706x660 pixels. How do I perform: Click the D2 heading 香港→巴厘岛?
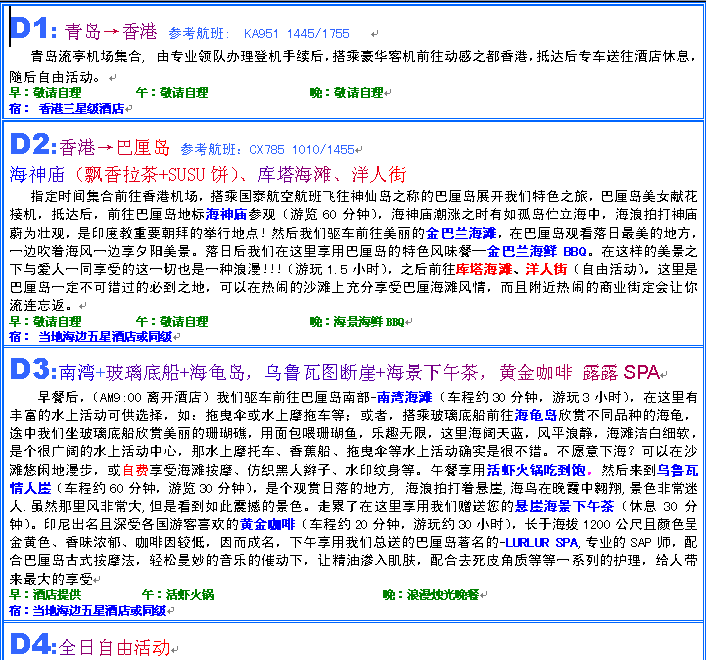pyautogui.click(x=109, y=148)
